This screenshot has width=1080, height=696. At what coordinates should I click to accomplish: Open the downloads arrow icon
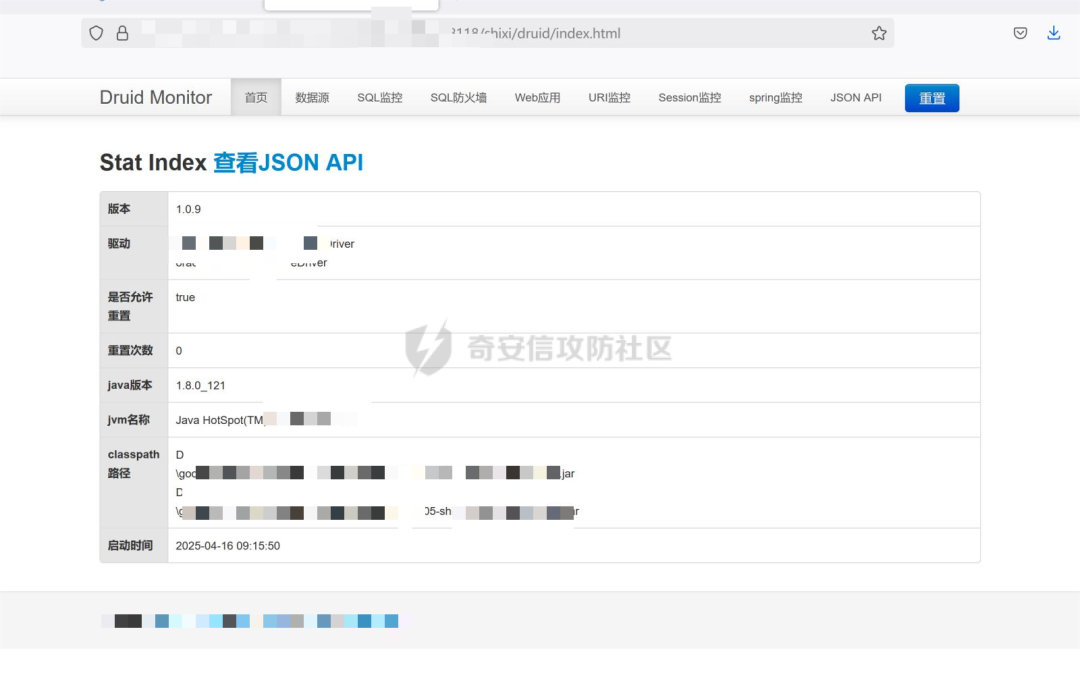click(1054, 33)
